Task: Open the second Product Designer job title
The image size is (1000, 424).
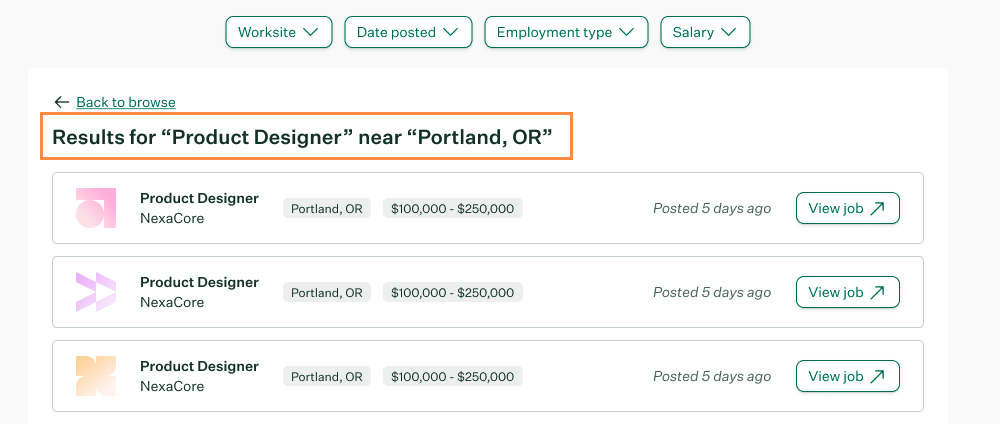Action: (x=200, y=282)
